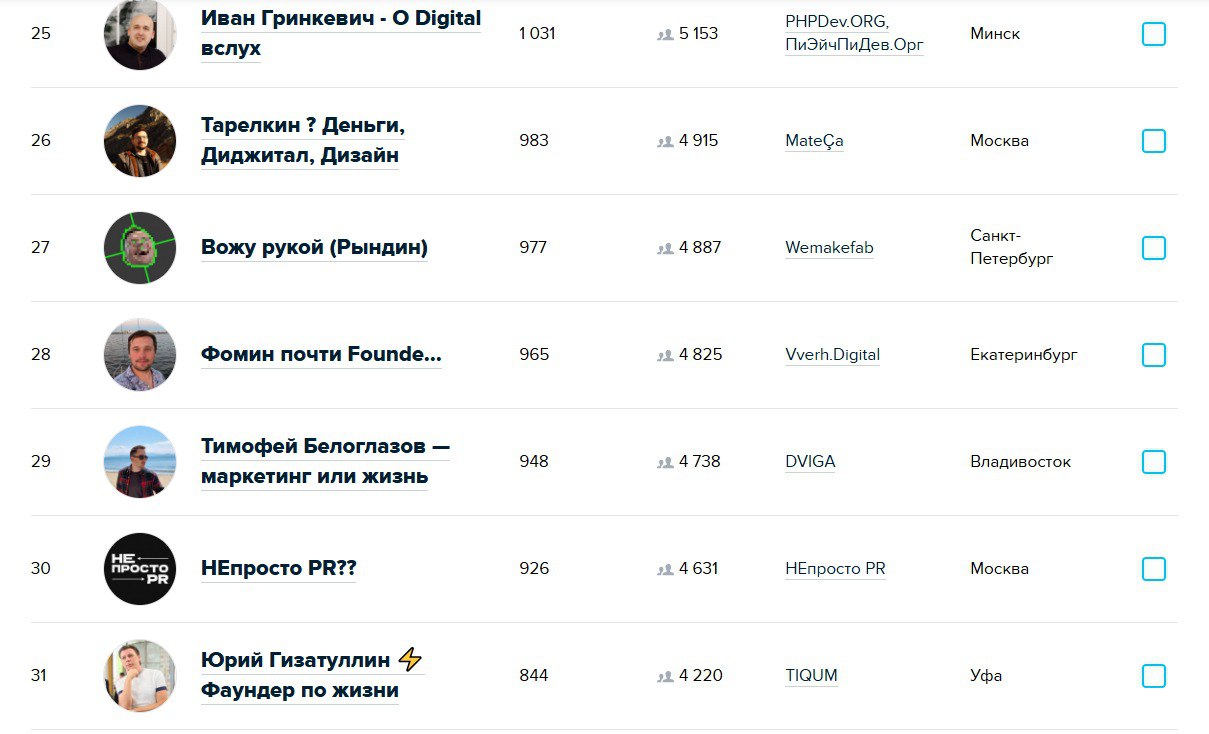
Task: Tick the checkbox for Иван Гринкевич row
Action: click(1154, 34)
